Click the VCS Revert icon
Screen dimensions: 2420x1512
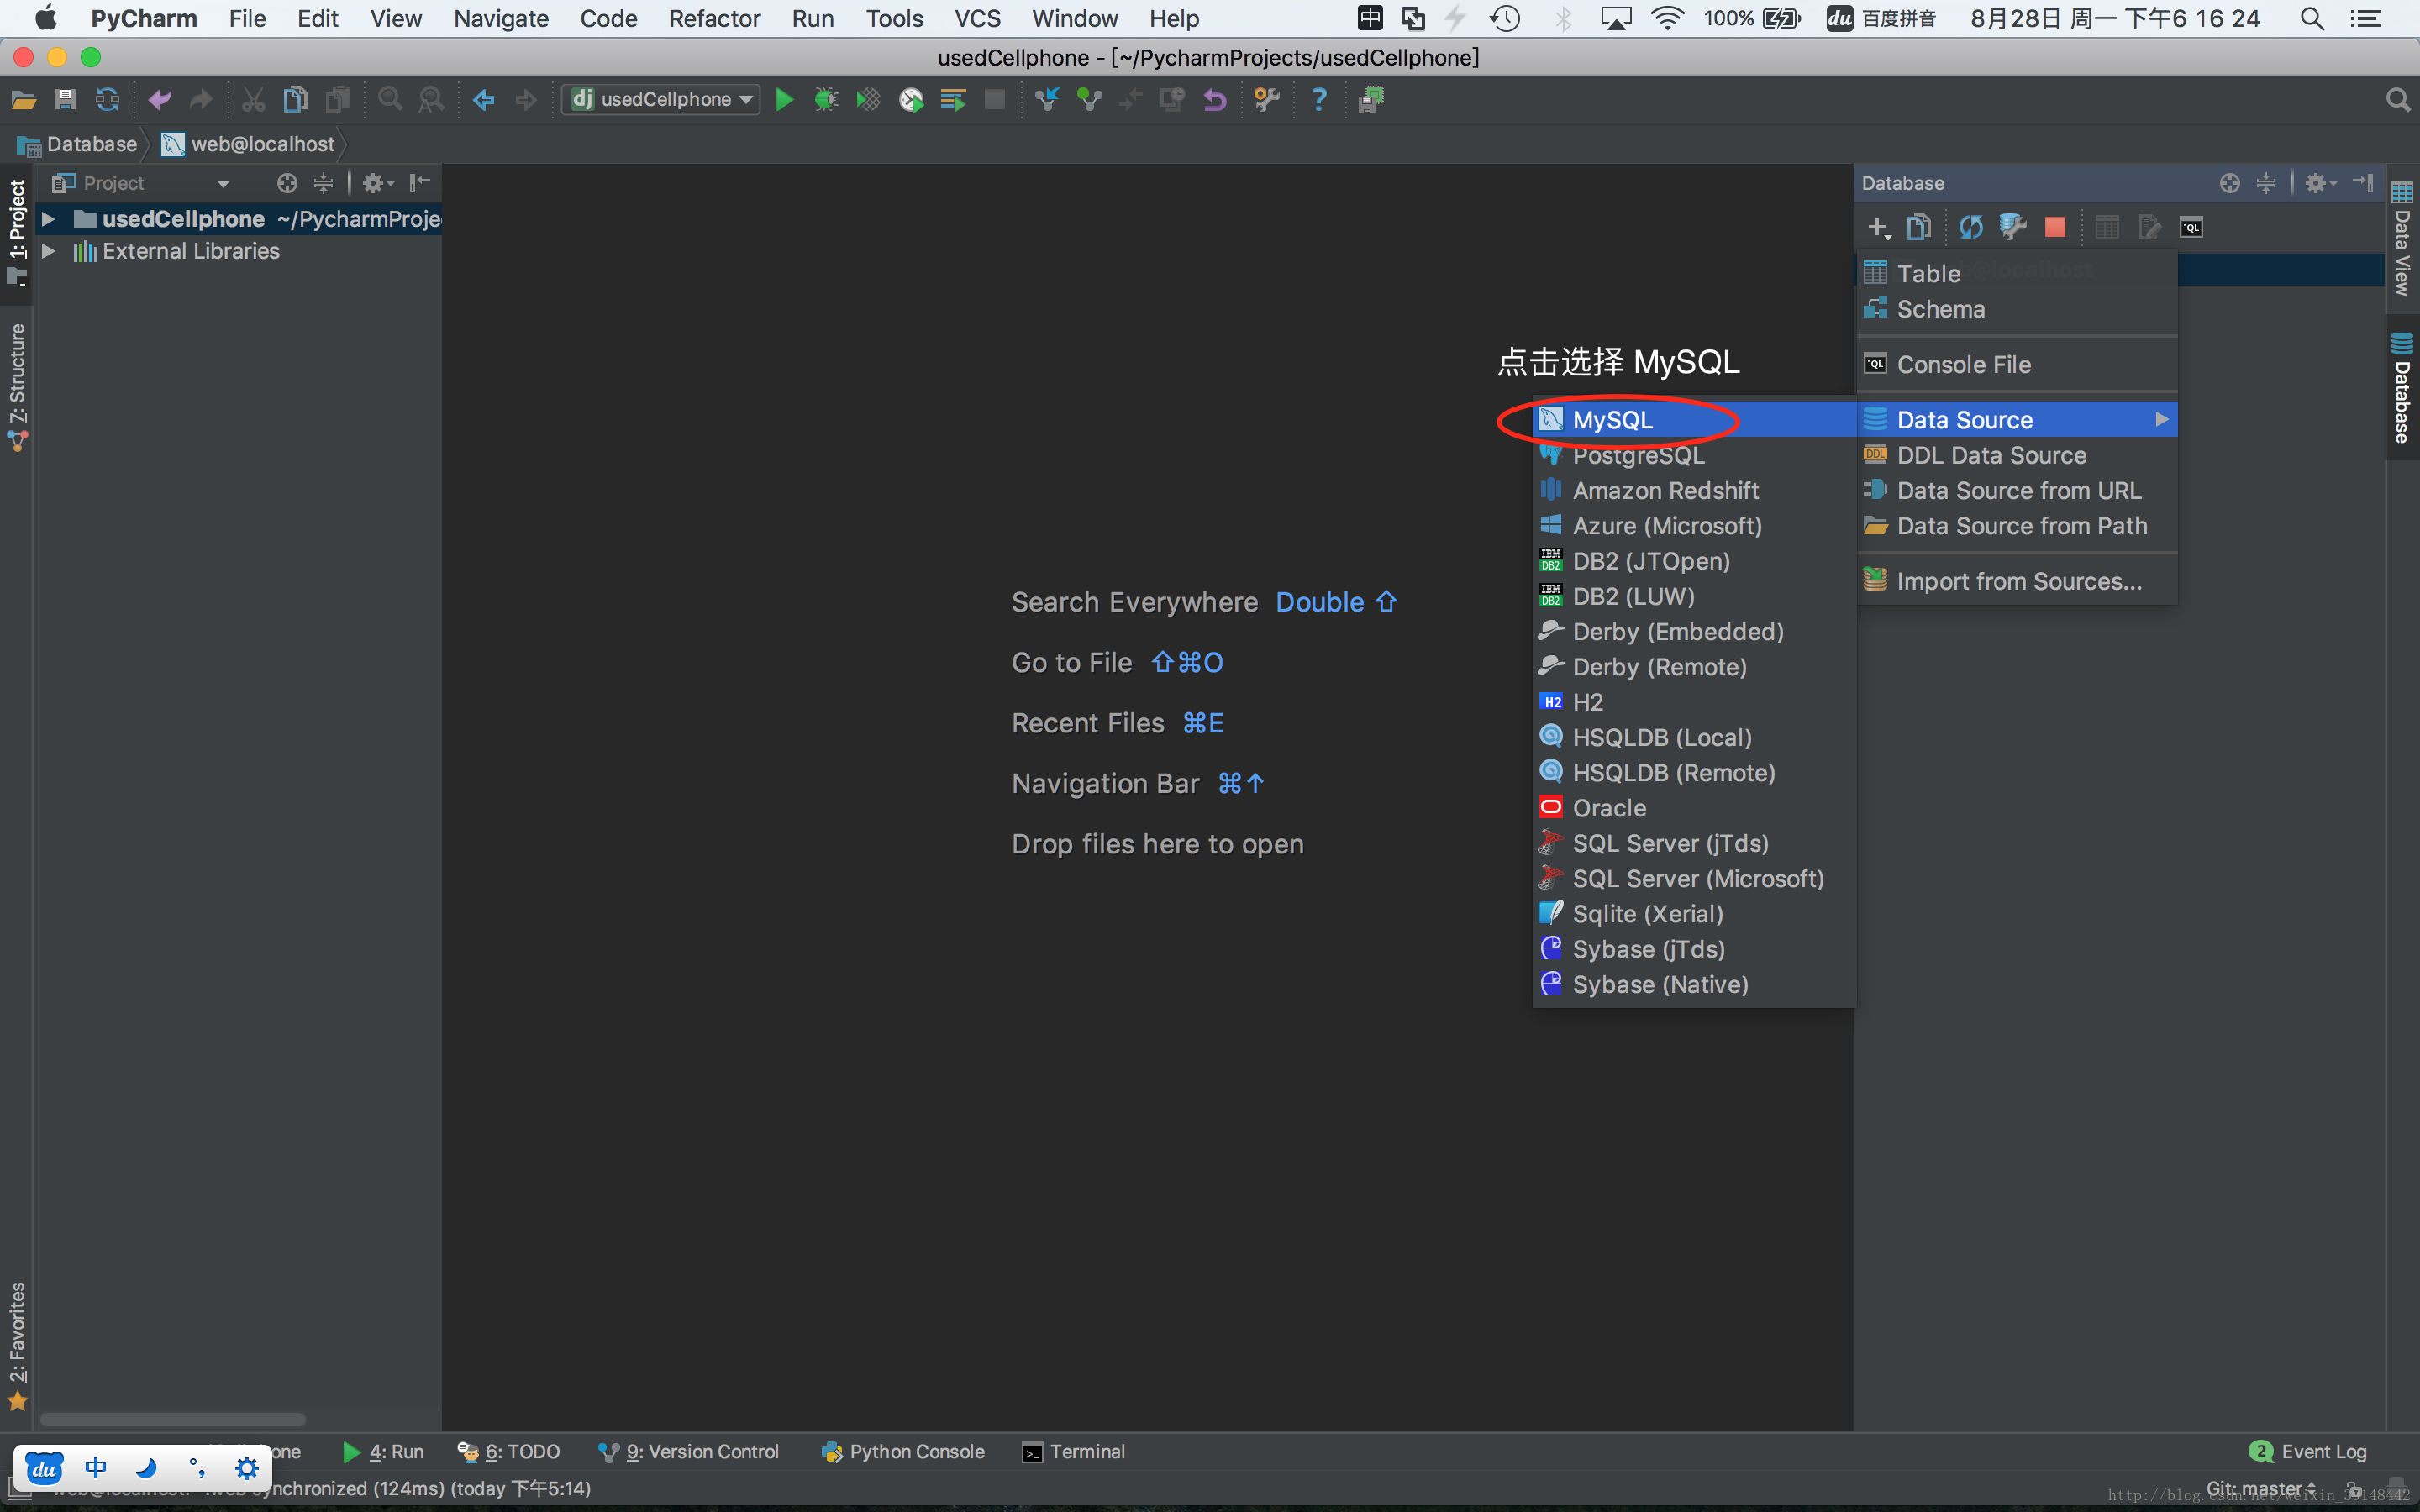point(1214,99)
